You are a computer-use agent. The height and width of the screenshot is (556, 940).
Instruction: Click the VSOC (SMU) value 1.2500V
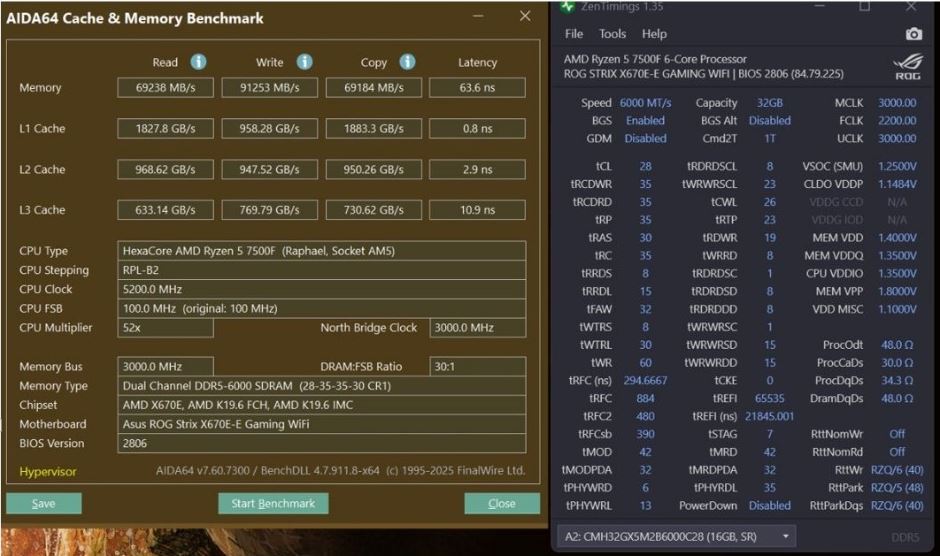click(897, 166)
